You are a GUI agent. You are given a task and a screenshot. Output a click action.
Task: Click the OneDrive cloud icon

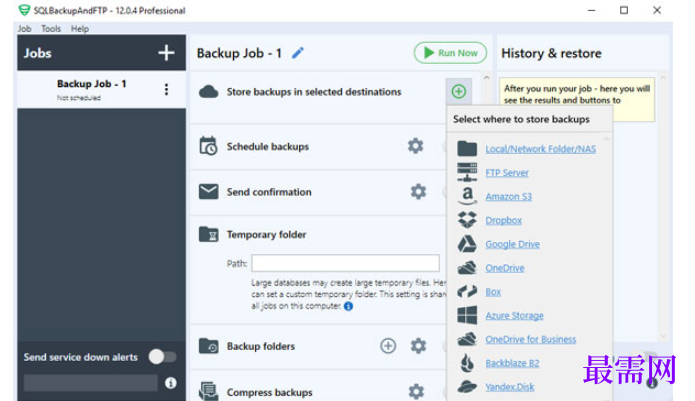pos(467,268)
